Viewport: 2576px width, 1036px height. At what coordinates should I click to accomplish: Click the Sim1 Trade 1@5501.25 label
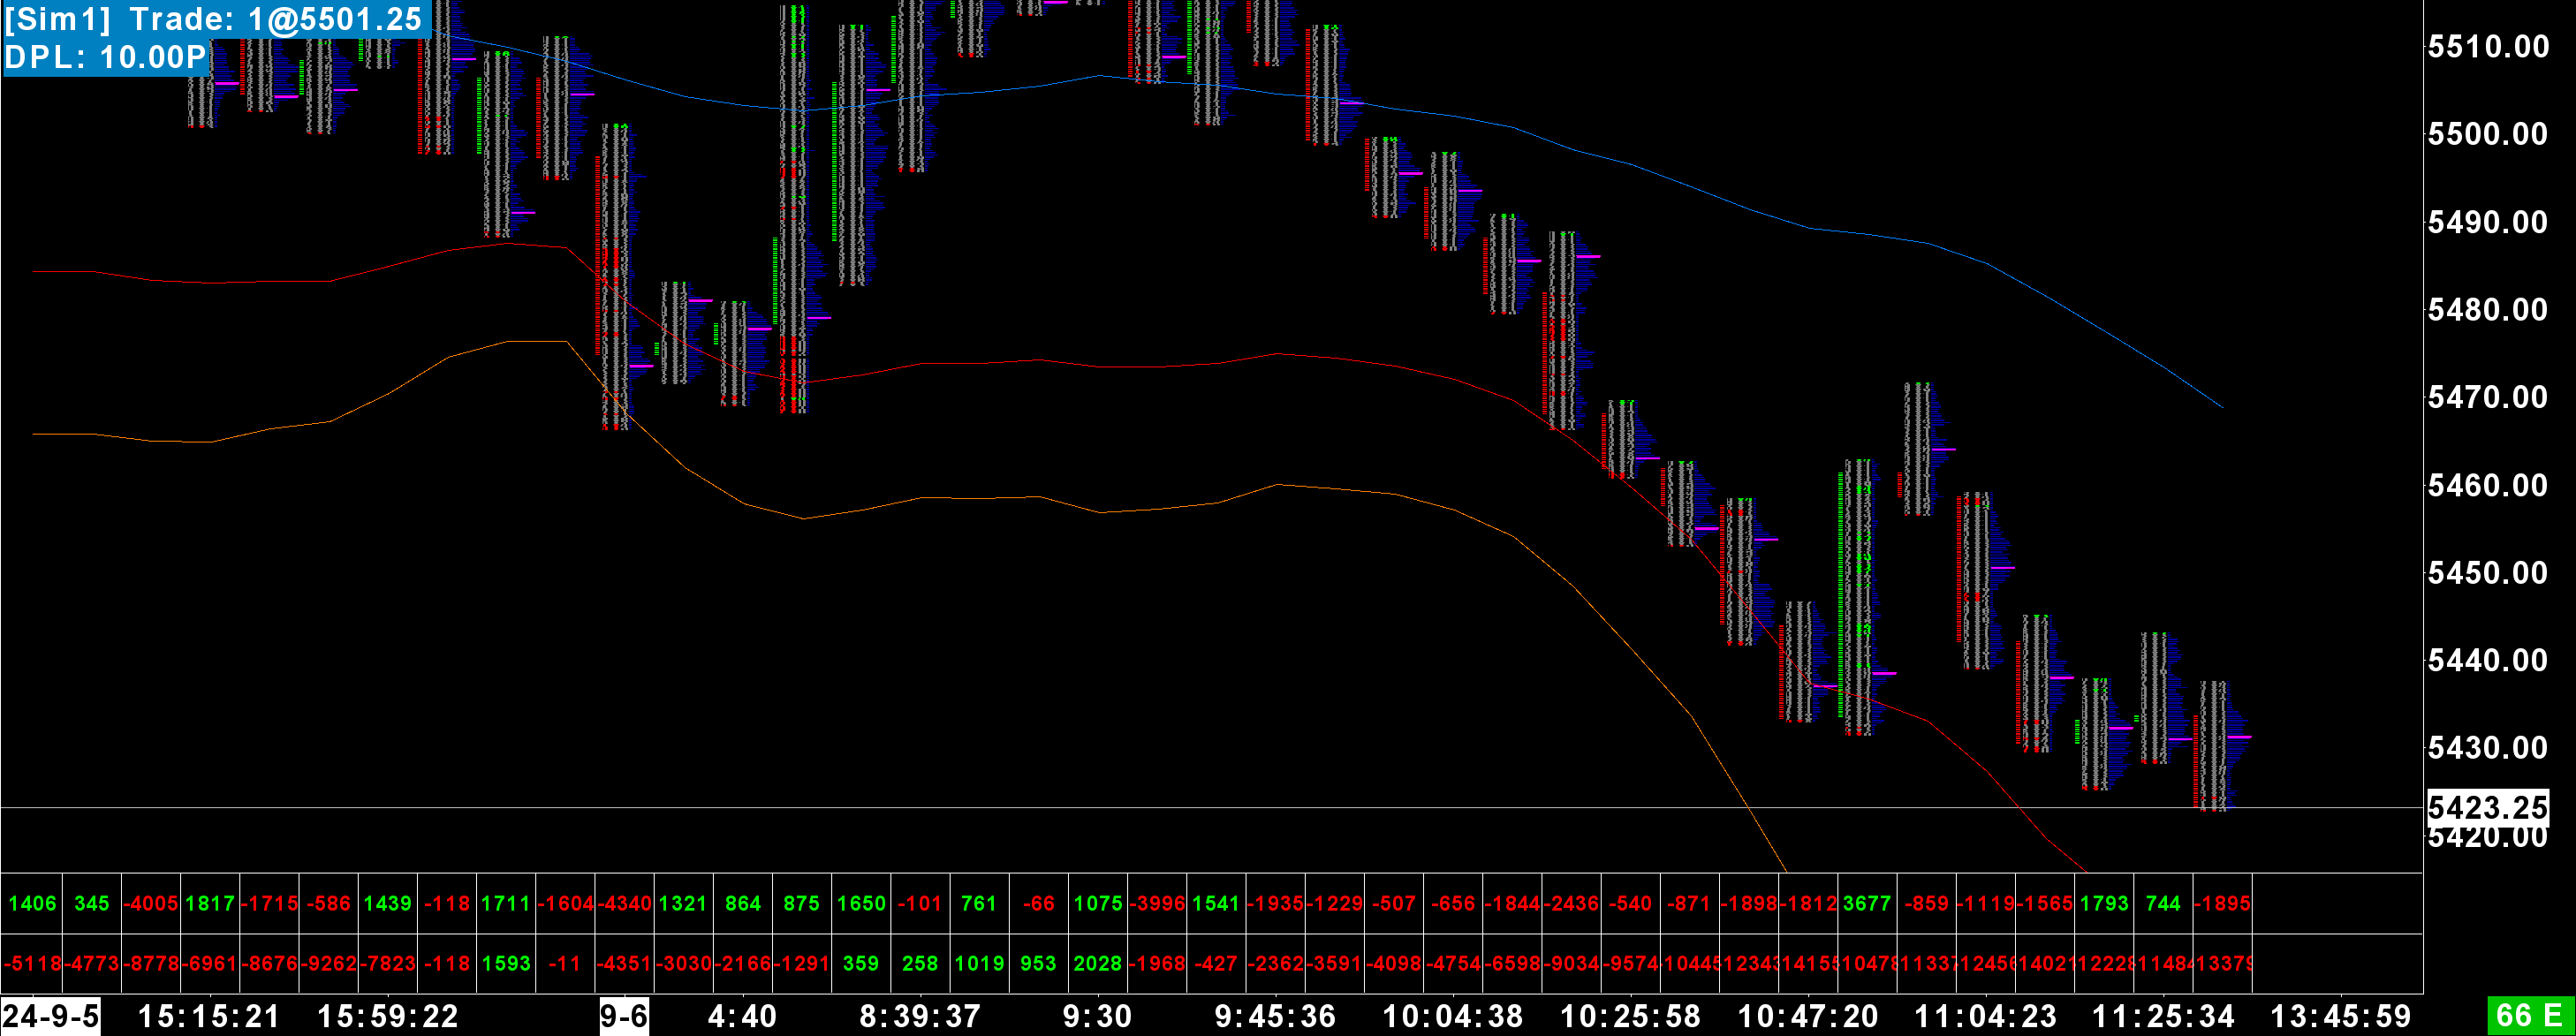[x=214, y=19]
